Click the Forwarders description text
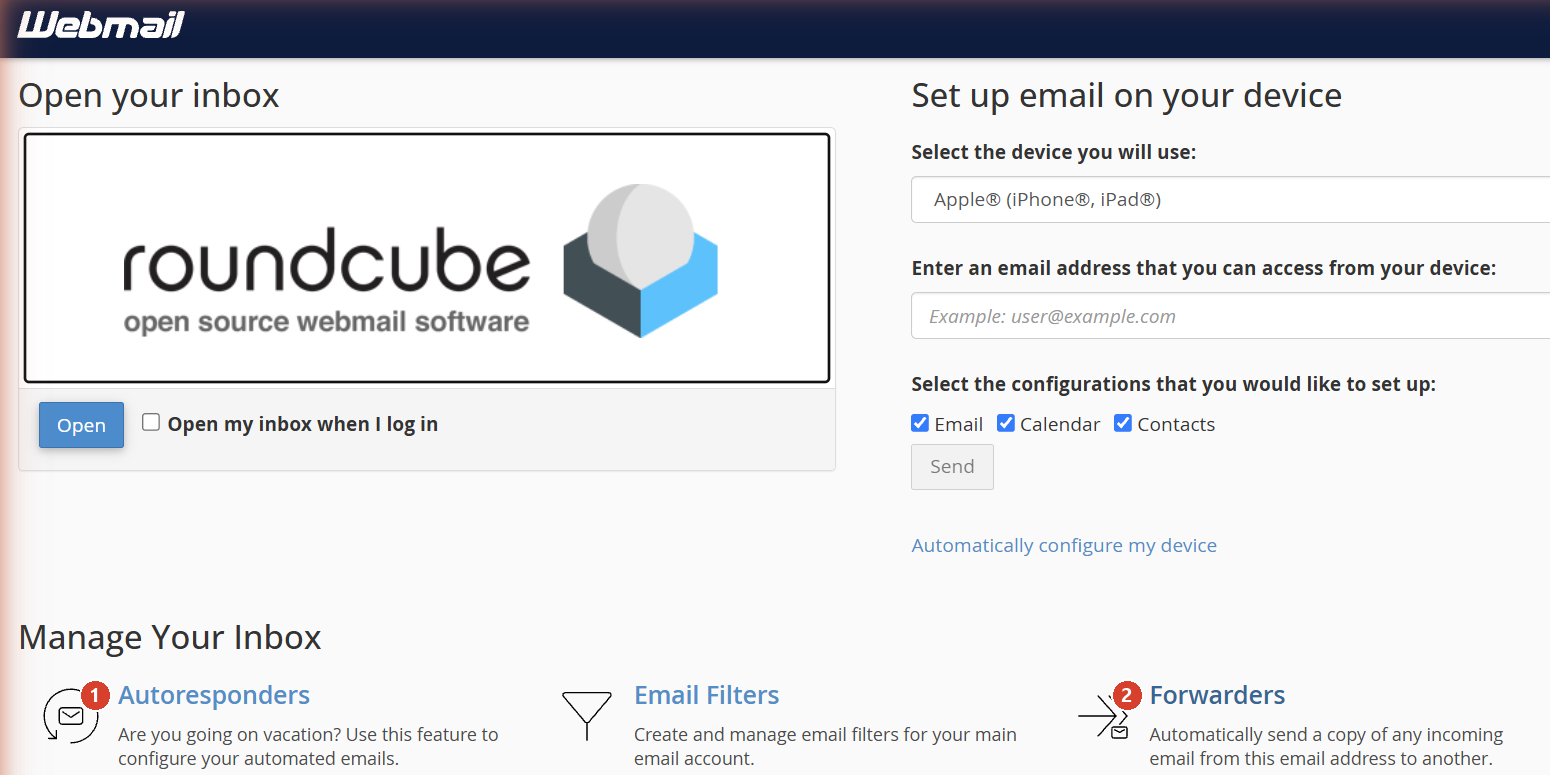 [1326, 747]
